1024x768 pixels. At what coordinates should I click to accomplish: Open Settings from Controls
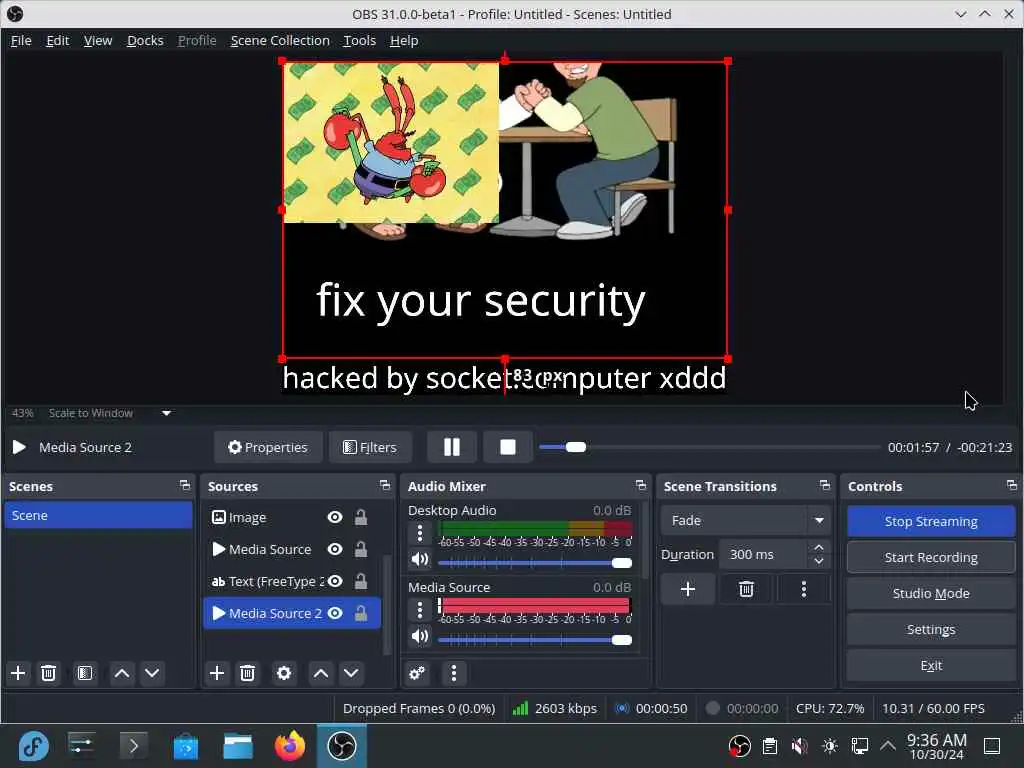tap(931, 629)
